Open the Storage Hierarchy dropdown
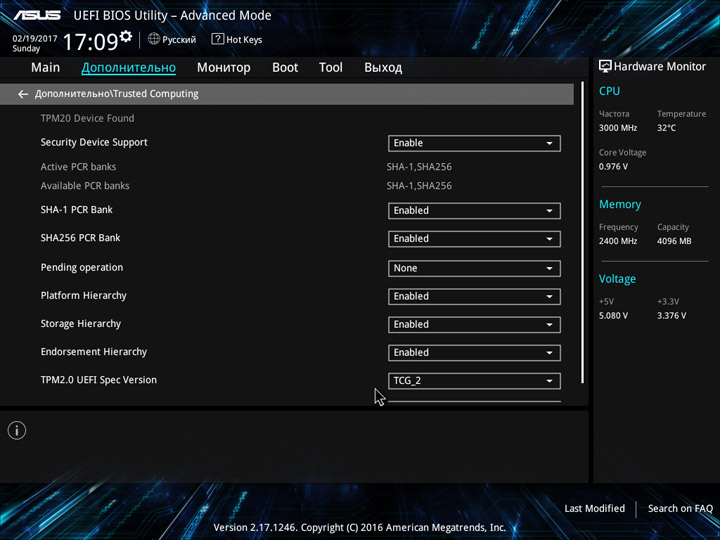 474,325
